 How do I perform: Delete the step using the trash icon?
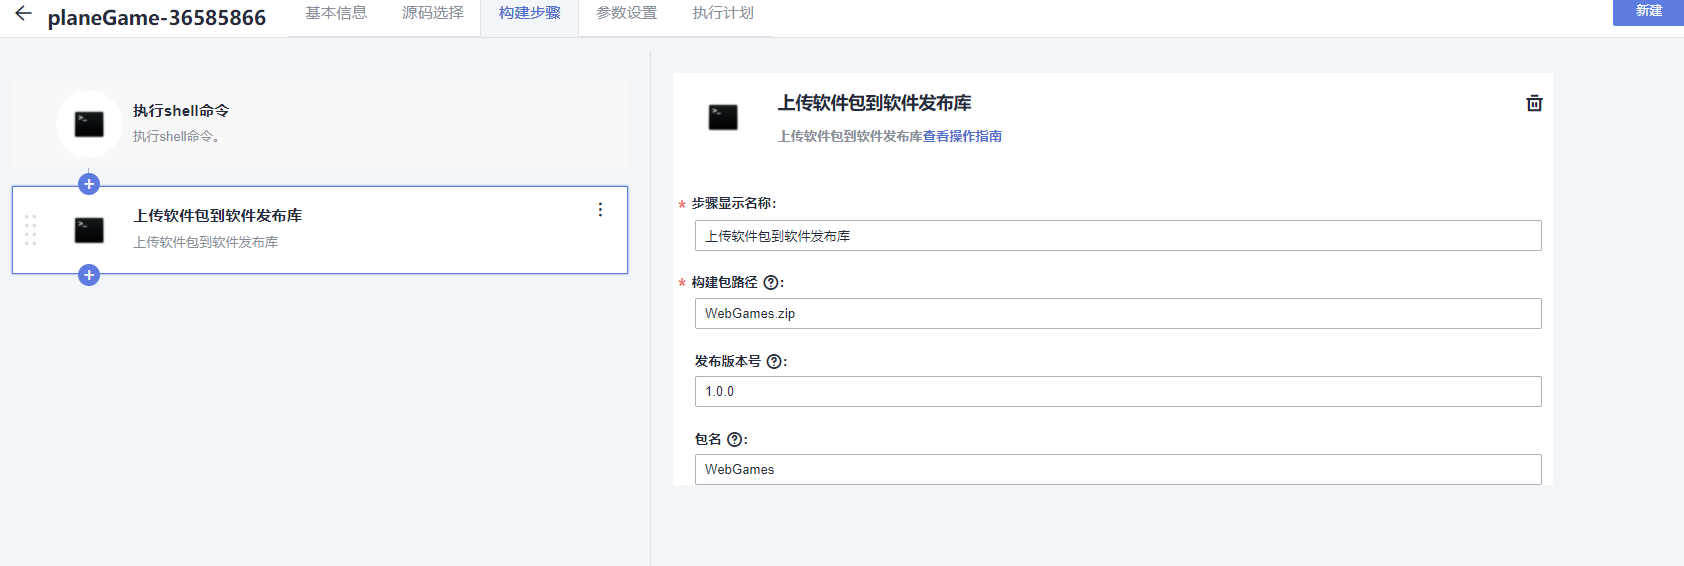(1534, 103)
